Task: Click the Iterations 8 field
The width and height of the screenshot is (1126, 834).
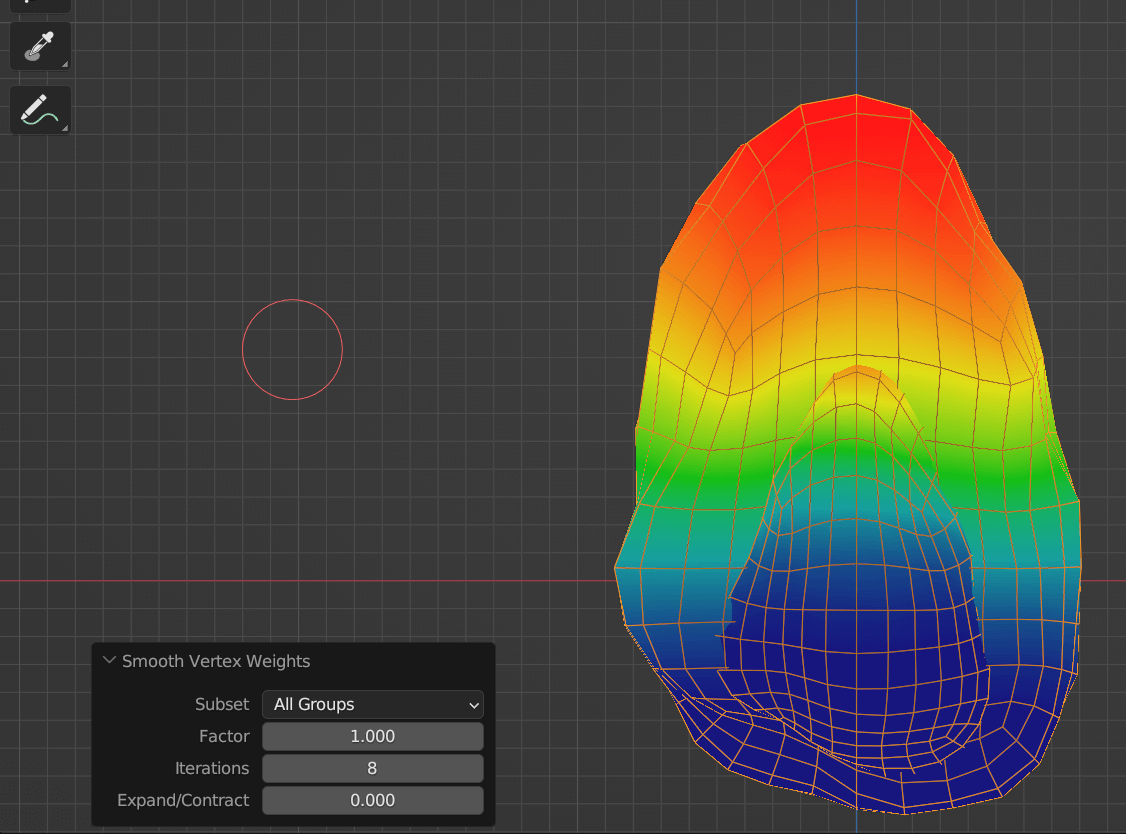Action: pos(373,769)
